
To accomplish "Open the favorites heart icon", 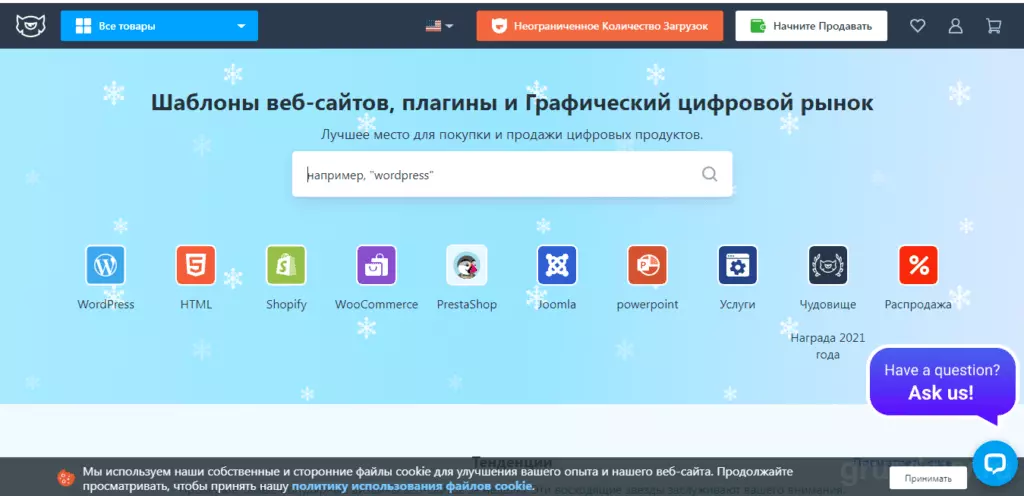I will (x=918, y=26).
